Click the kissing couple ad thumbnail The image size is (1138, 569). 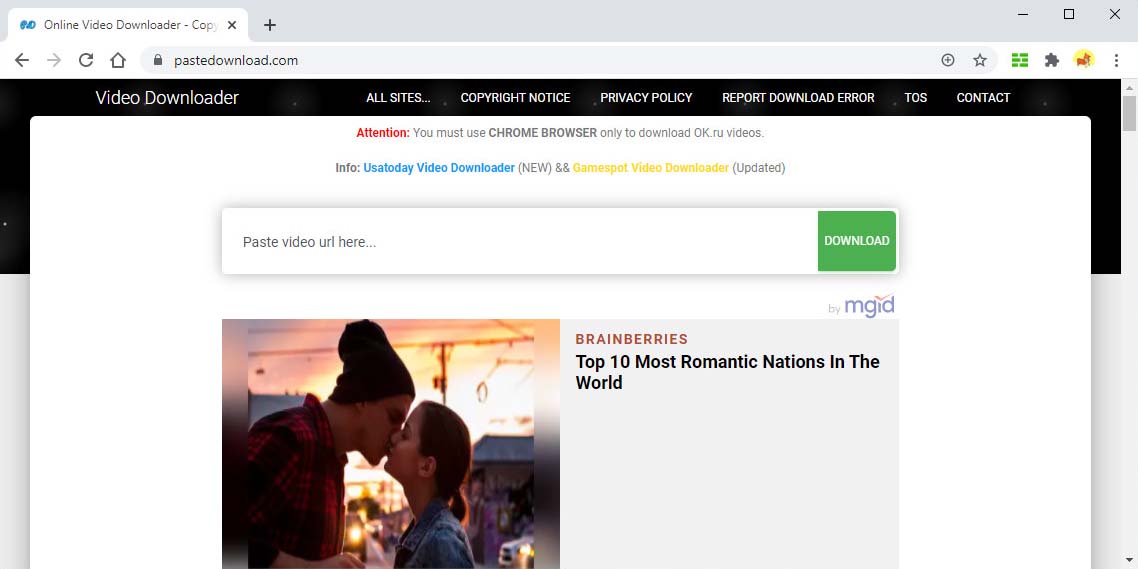(x=391, y=443)
